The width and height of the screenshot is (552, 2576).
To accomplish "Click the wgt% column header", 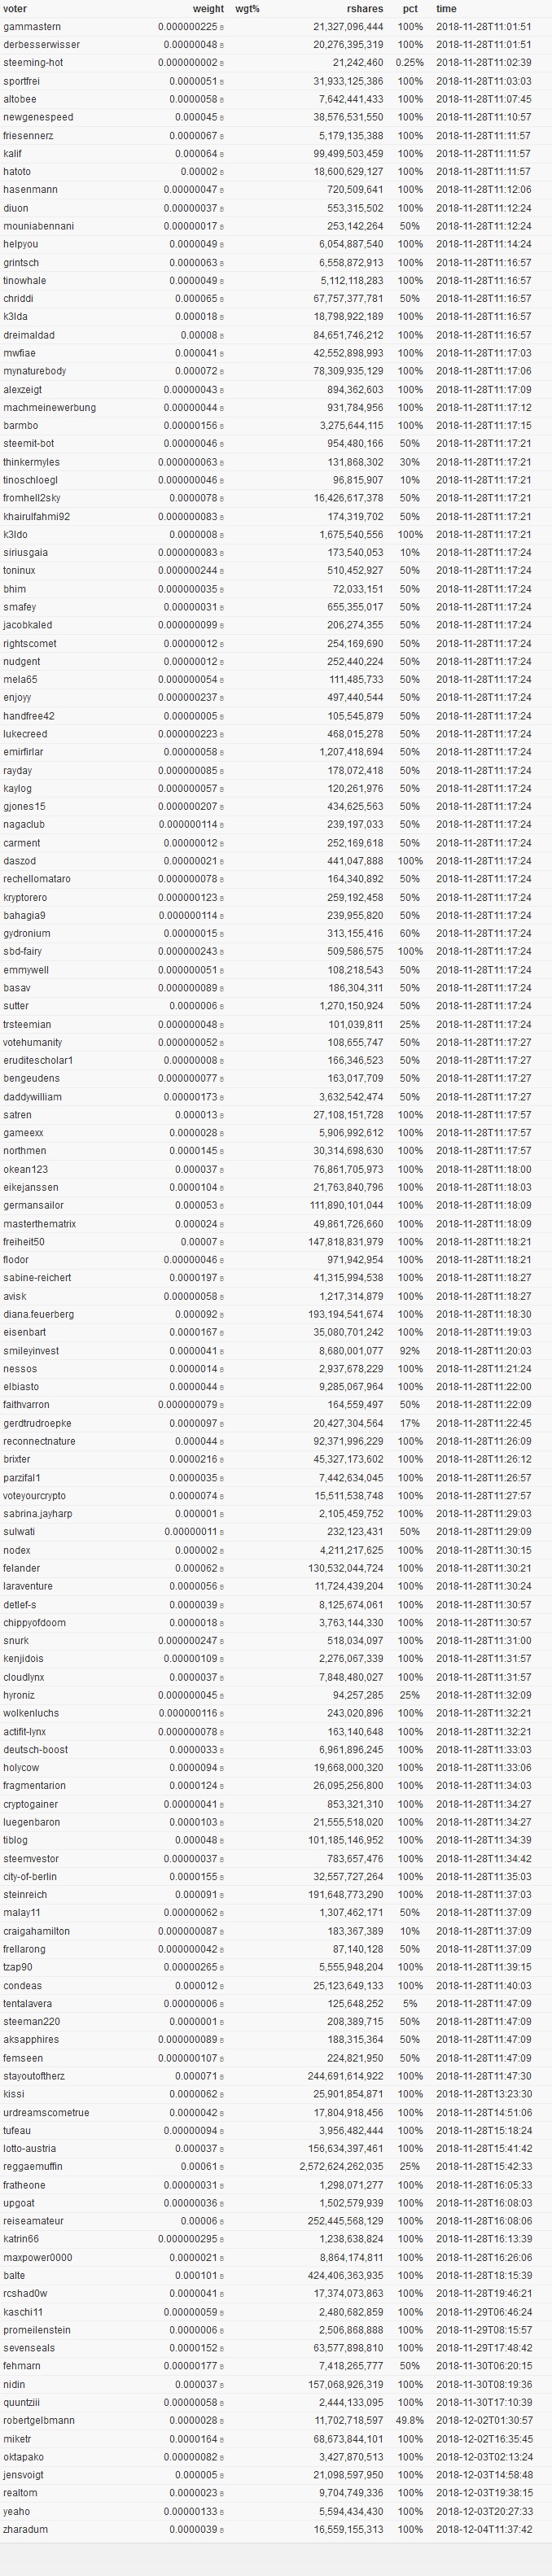I will click(x=247, y=9).
